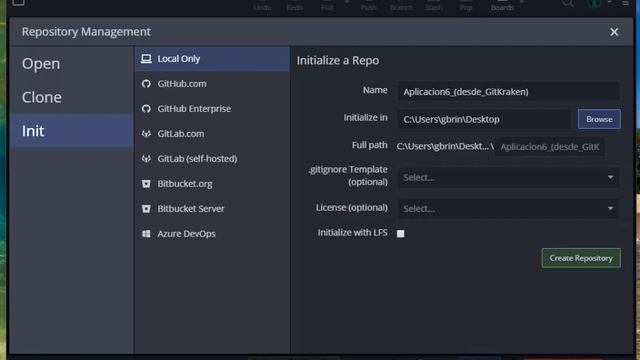
Task: Click the Pop toolbar button
Action: click(466, 5)
